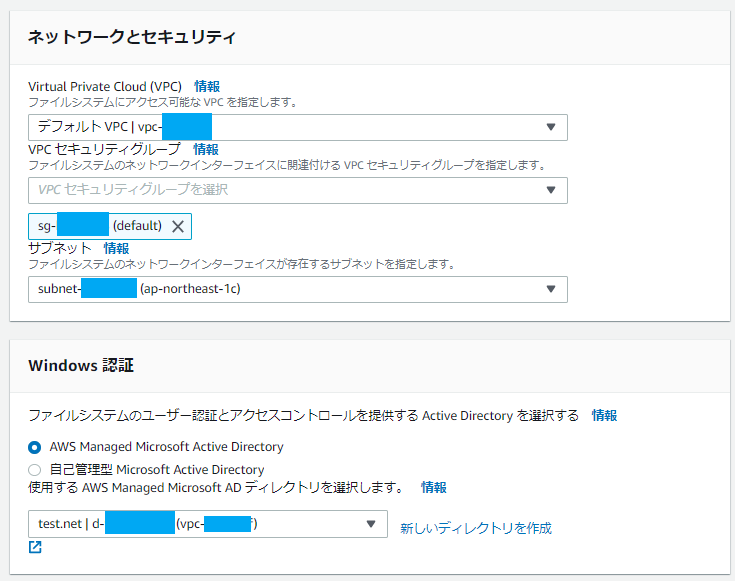The image size is (735, 581).
Task: Click the Windows 認証 heading
Action: click(x=81, y=365)
